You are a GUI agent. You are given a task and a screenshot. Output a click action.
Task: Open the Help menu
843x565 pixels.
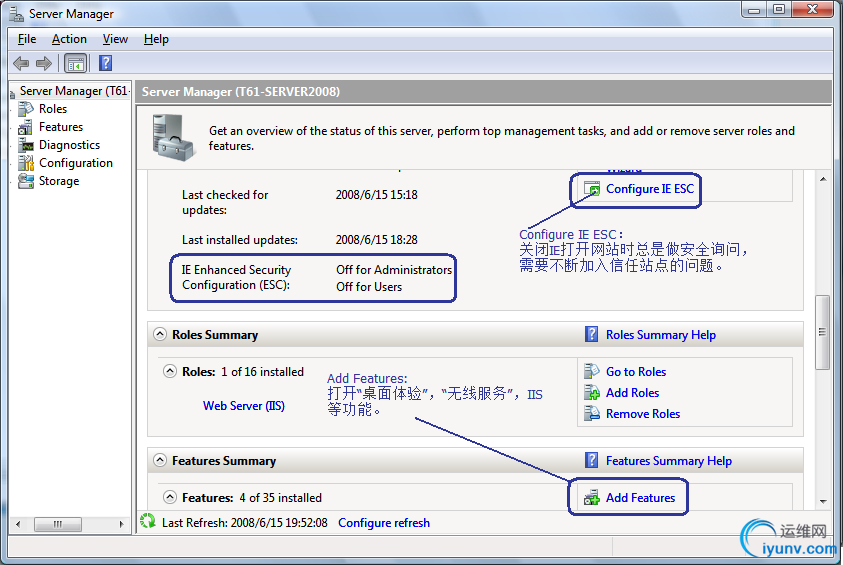pyautogui.click(x=156, y=39)
